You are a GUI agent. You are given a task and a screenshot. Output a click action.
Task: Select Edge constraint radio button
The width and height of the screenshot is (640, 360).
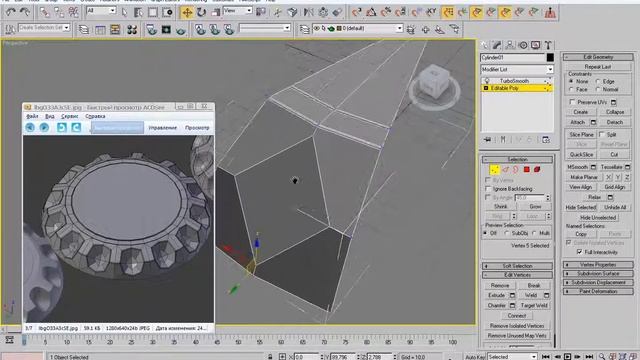598,81
